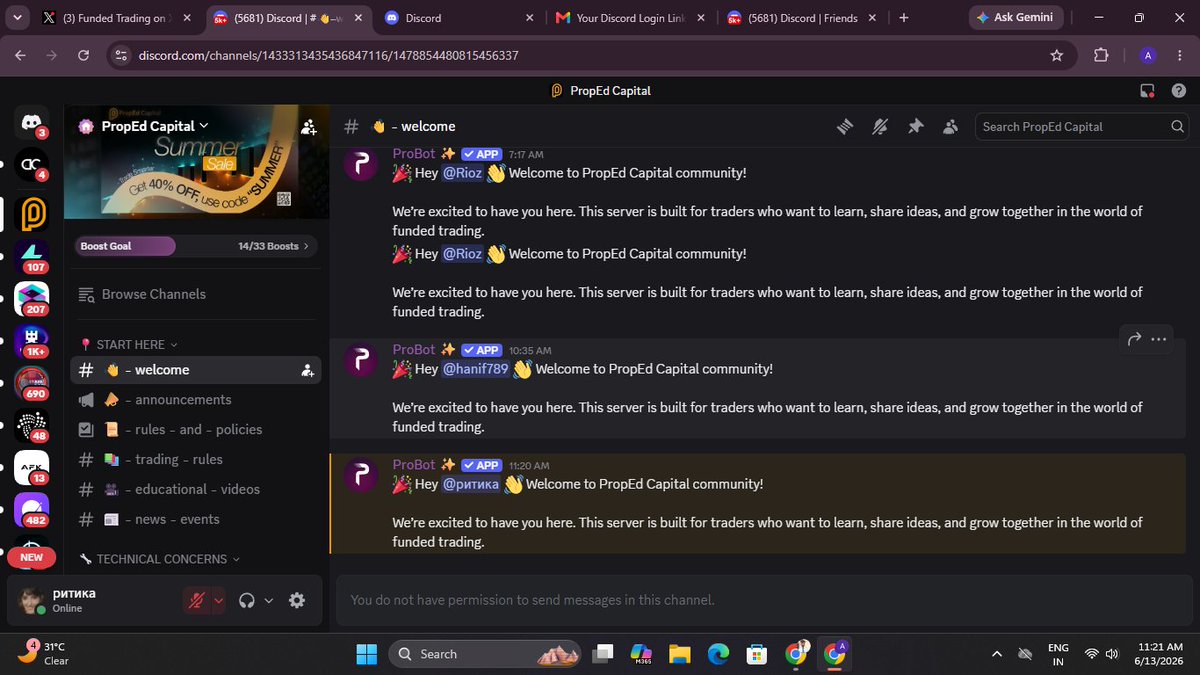Image resolution: width=1200 pixels, height=675 pixels.
Task: Show hidden system tray icons
Action: (996, 654)
